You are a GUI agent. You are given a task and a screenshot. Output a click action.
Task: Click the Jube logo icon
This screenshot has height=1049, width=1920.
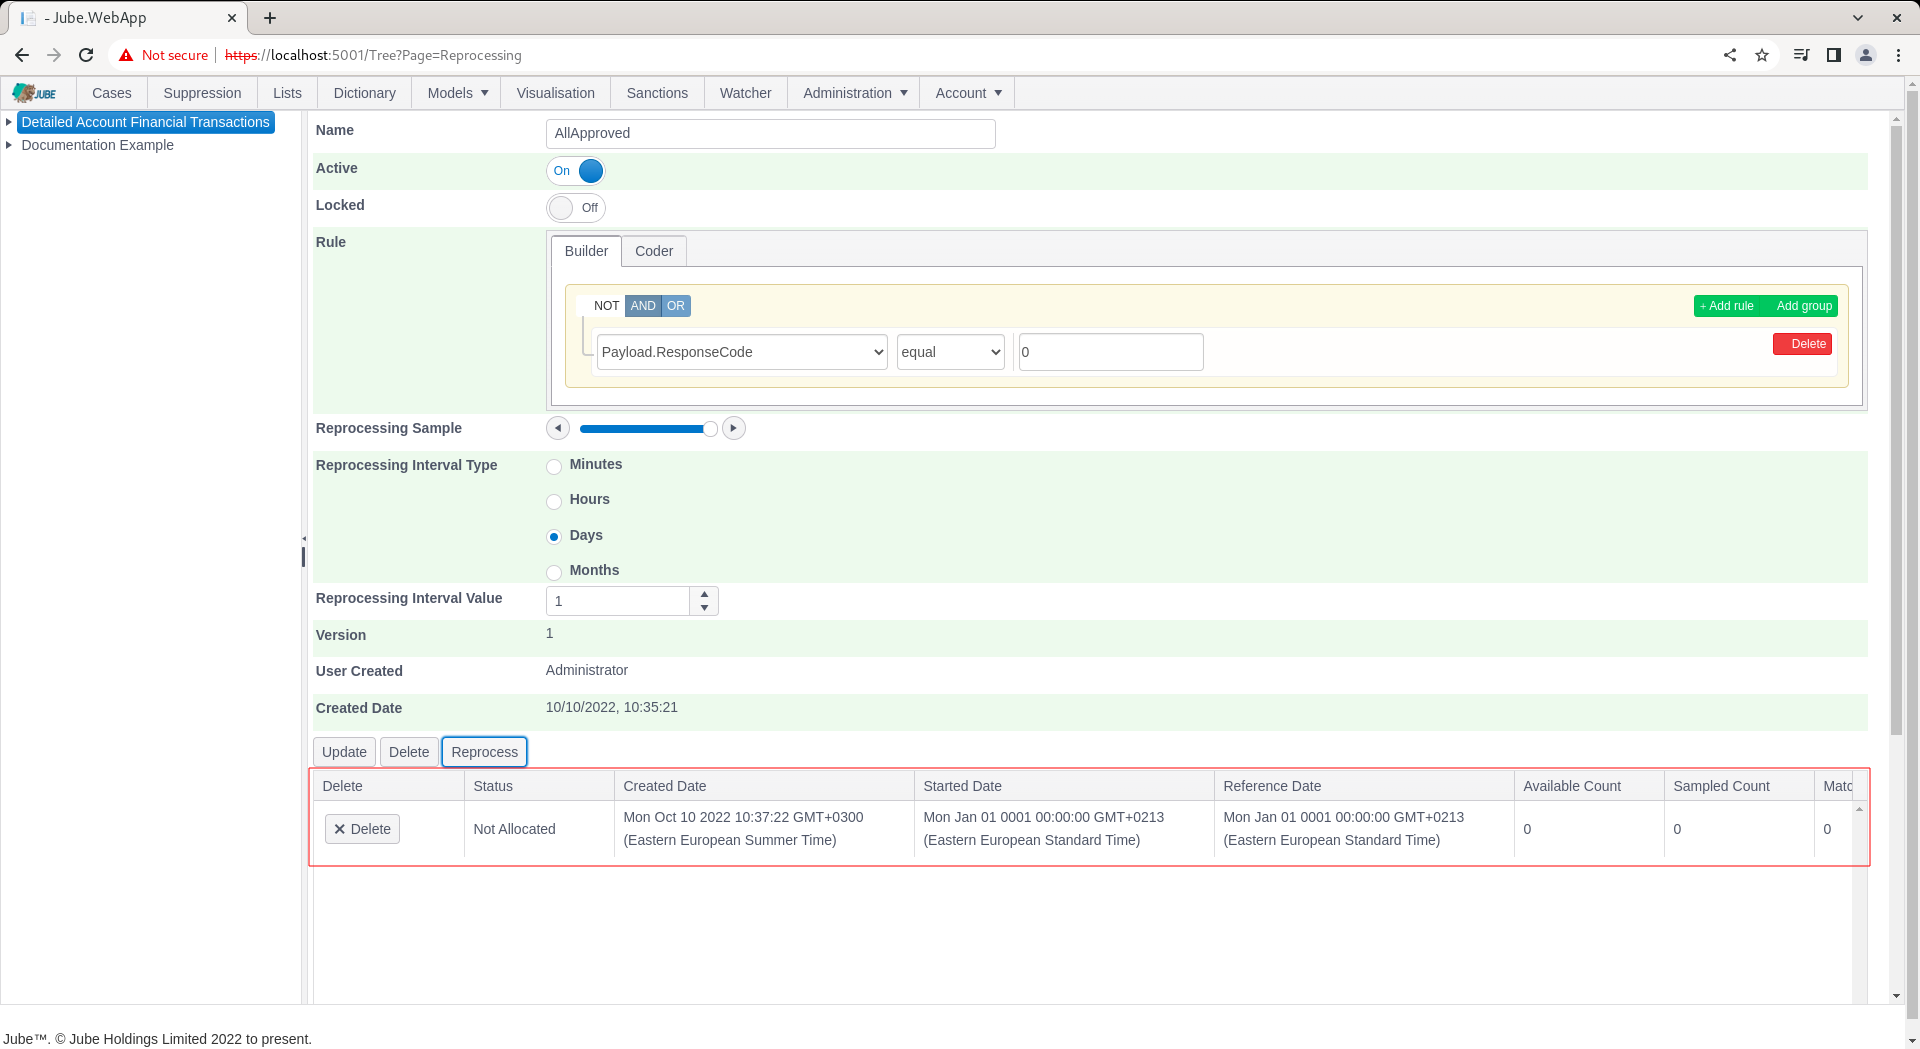click(x=35, y=93)
